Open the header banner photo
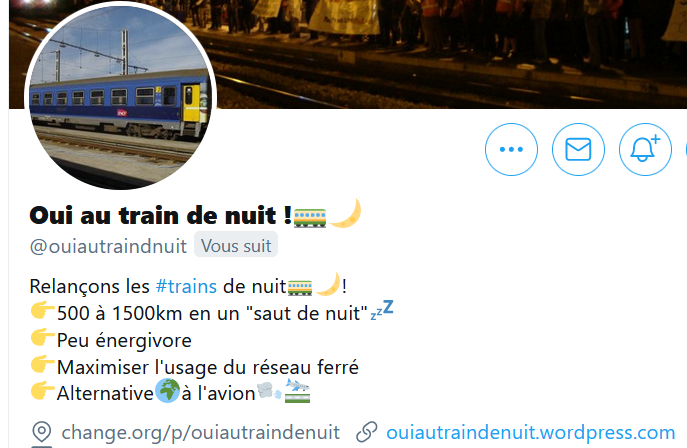Image resolution: width=687 pixels, height=448 pixels. 451,53
